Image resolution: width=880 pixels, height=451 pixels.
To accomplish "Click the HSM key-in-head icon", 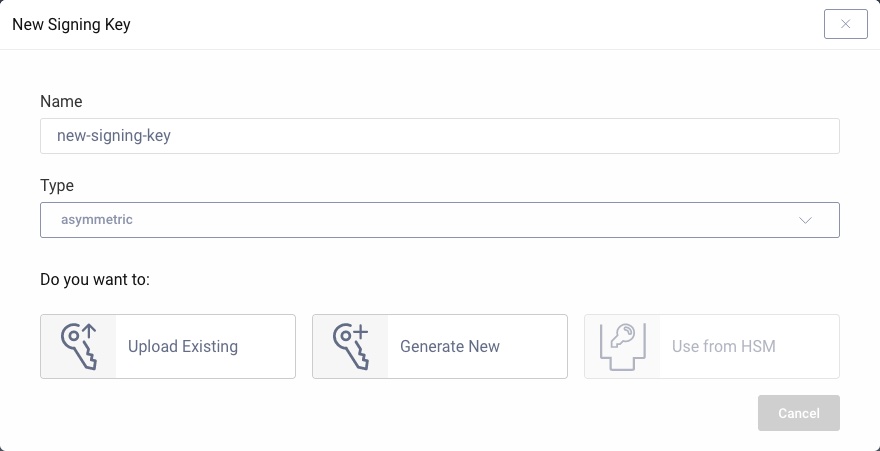I will [622, 346].
